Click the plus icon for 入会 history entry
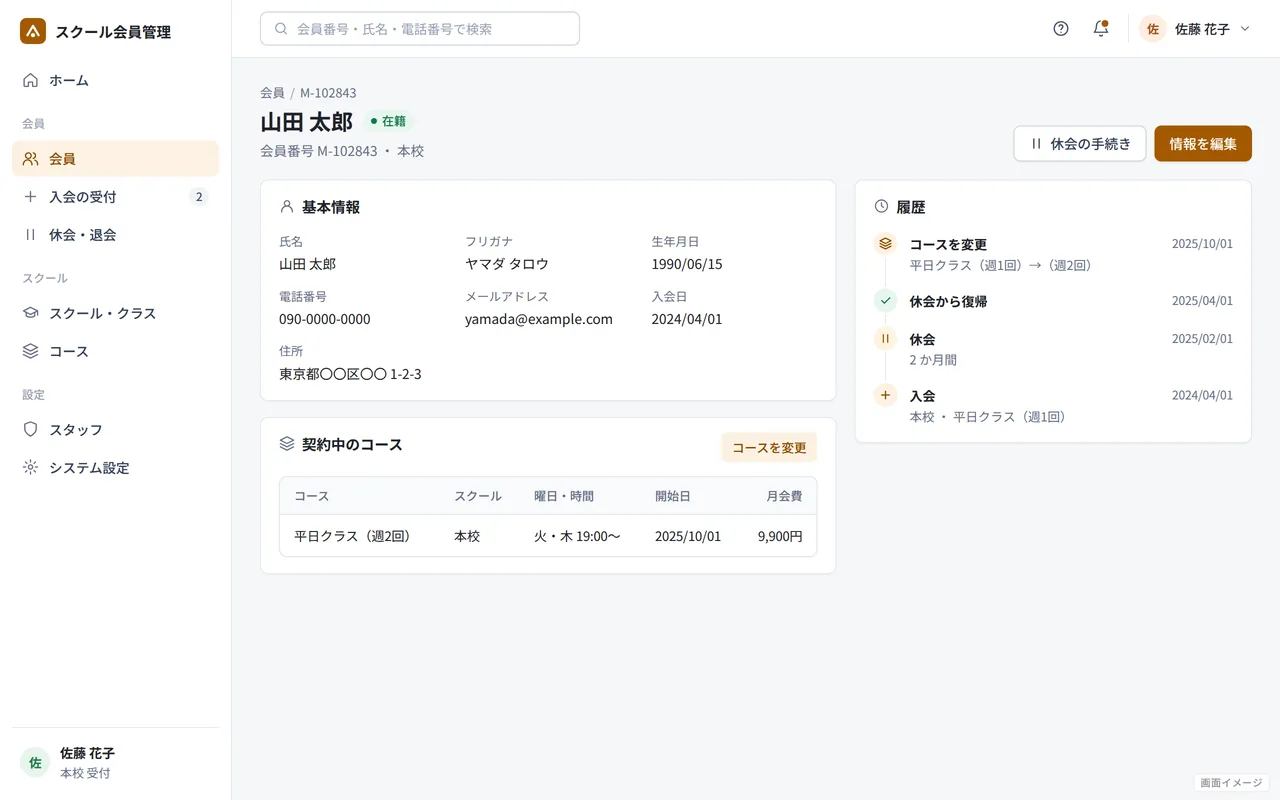 click(885, 395)
